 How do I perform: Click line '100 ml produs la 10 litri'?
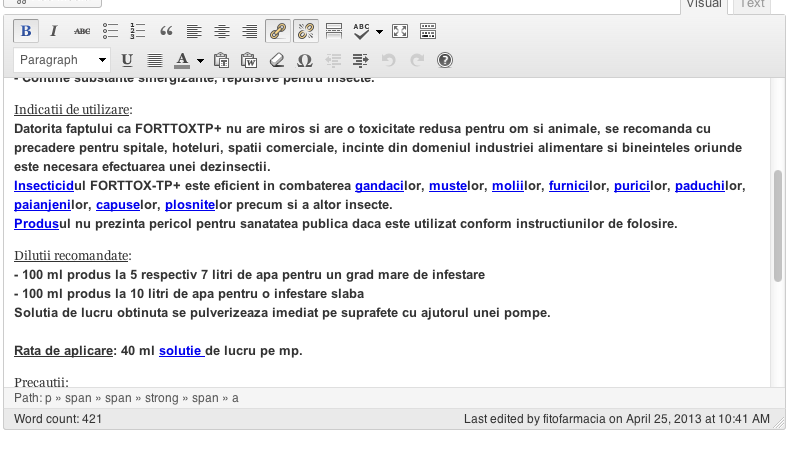coord(189,294)
